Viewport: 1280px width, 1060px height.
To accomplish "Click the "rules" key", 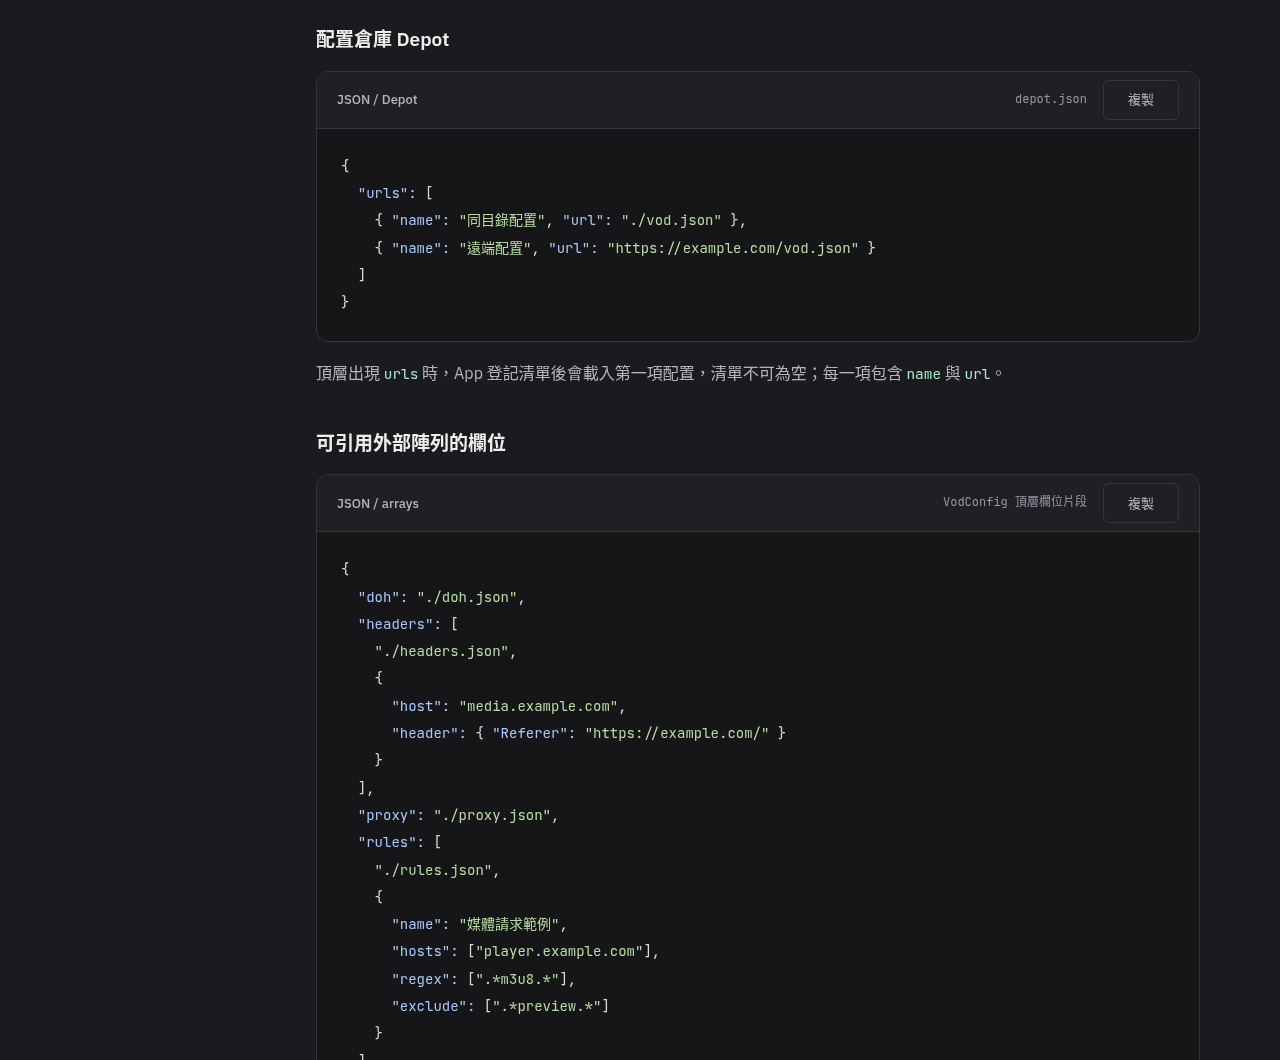I will tap(387, 842).
